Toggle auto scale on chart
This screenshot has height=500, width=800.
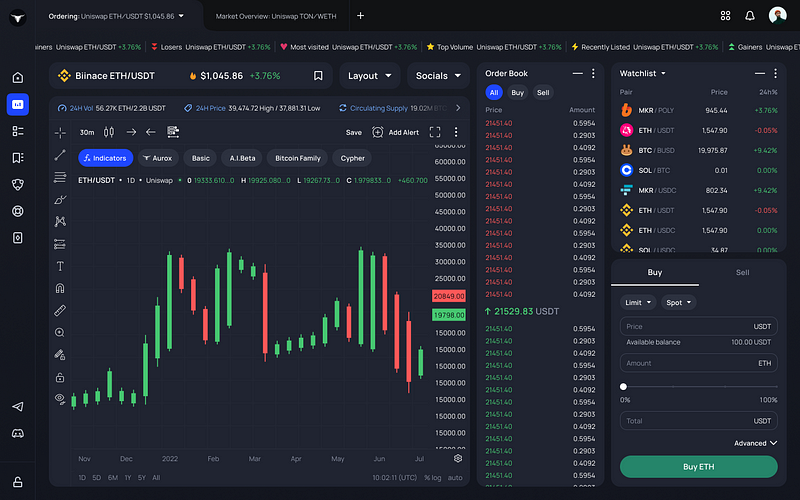point(455,478)
